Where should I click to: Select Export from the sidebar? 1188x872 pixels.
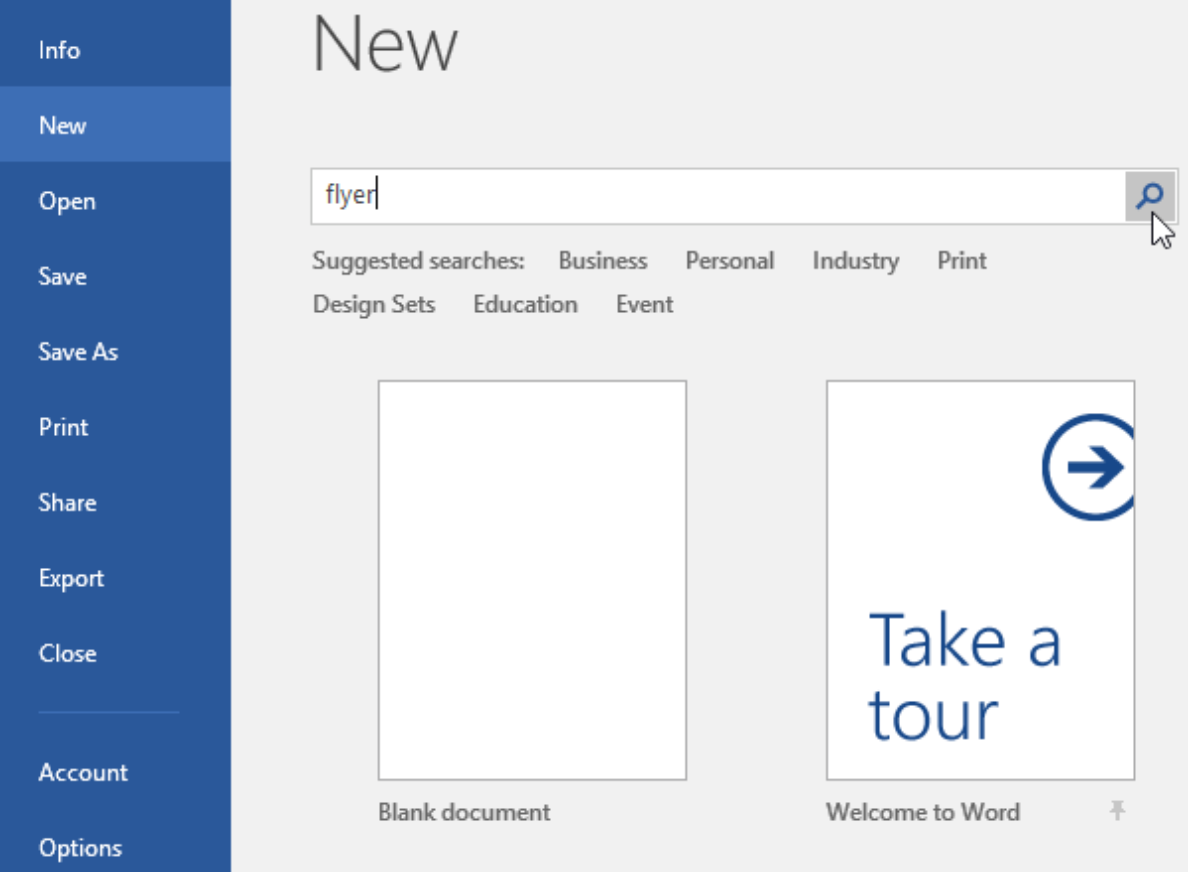71,578
